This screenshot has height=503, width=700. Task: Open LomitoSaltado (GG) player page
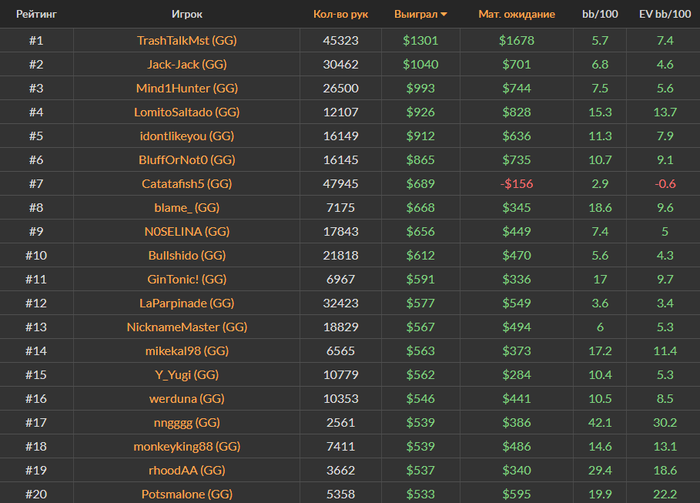click(x=187, y=112)
